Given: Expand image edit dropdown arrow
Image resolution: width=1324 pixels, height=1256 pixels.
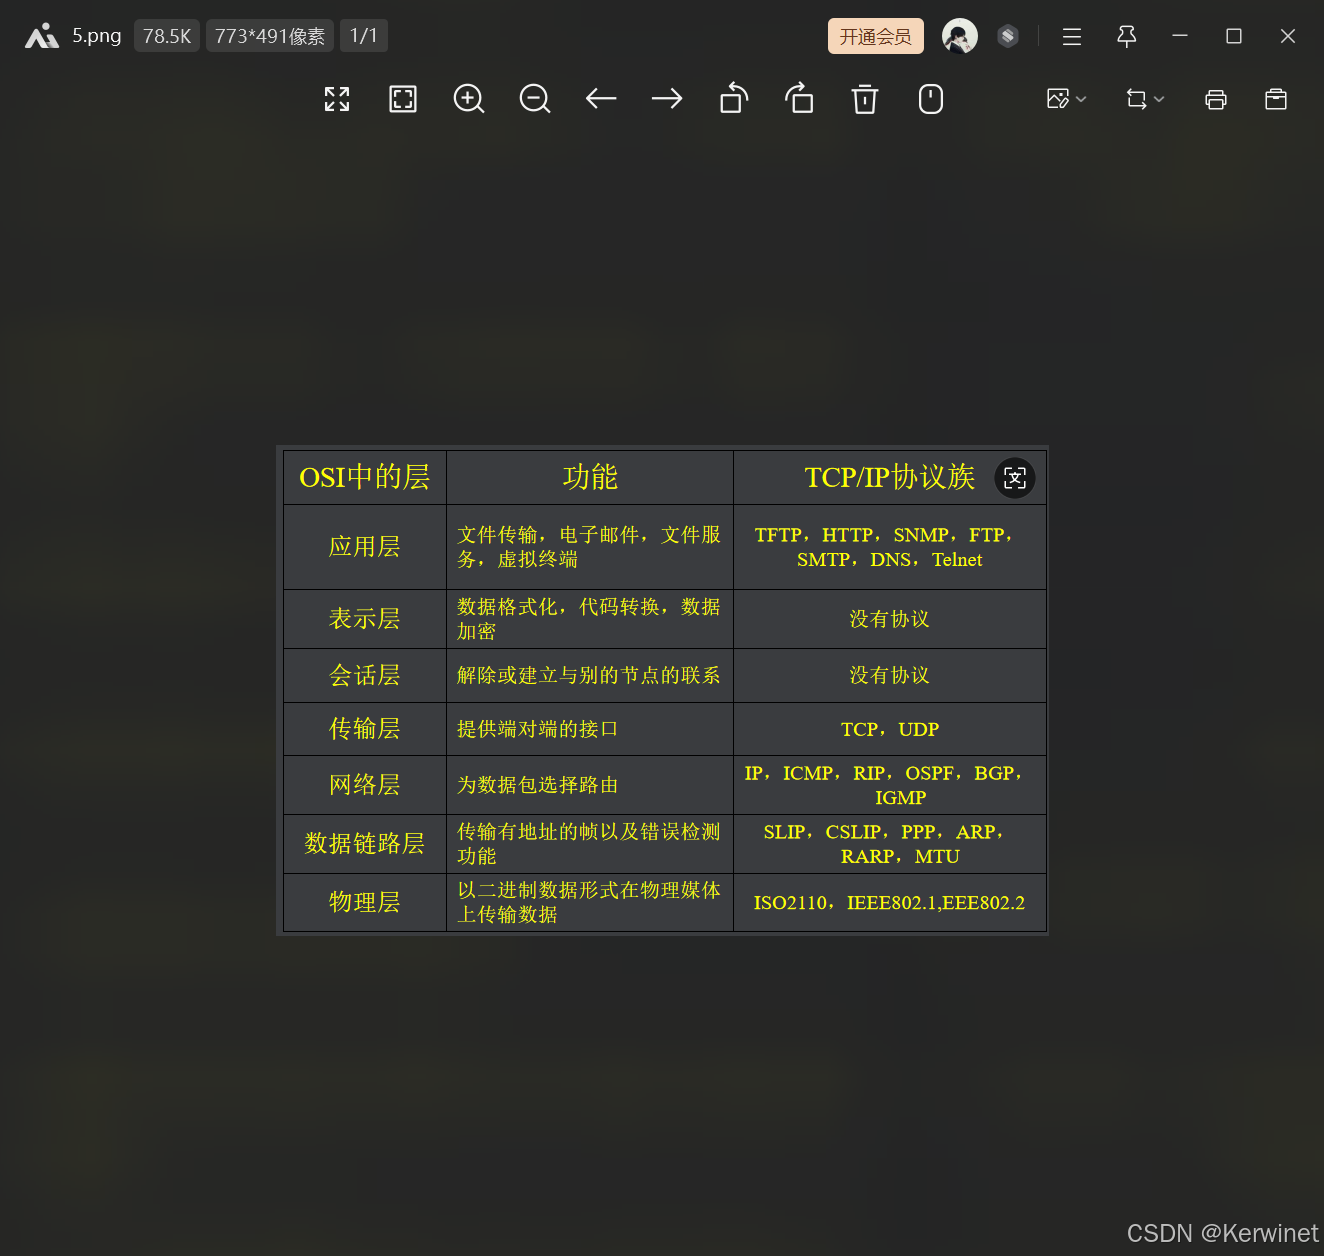Looking at the screenshot, I should tap(1081, 99).
